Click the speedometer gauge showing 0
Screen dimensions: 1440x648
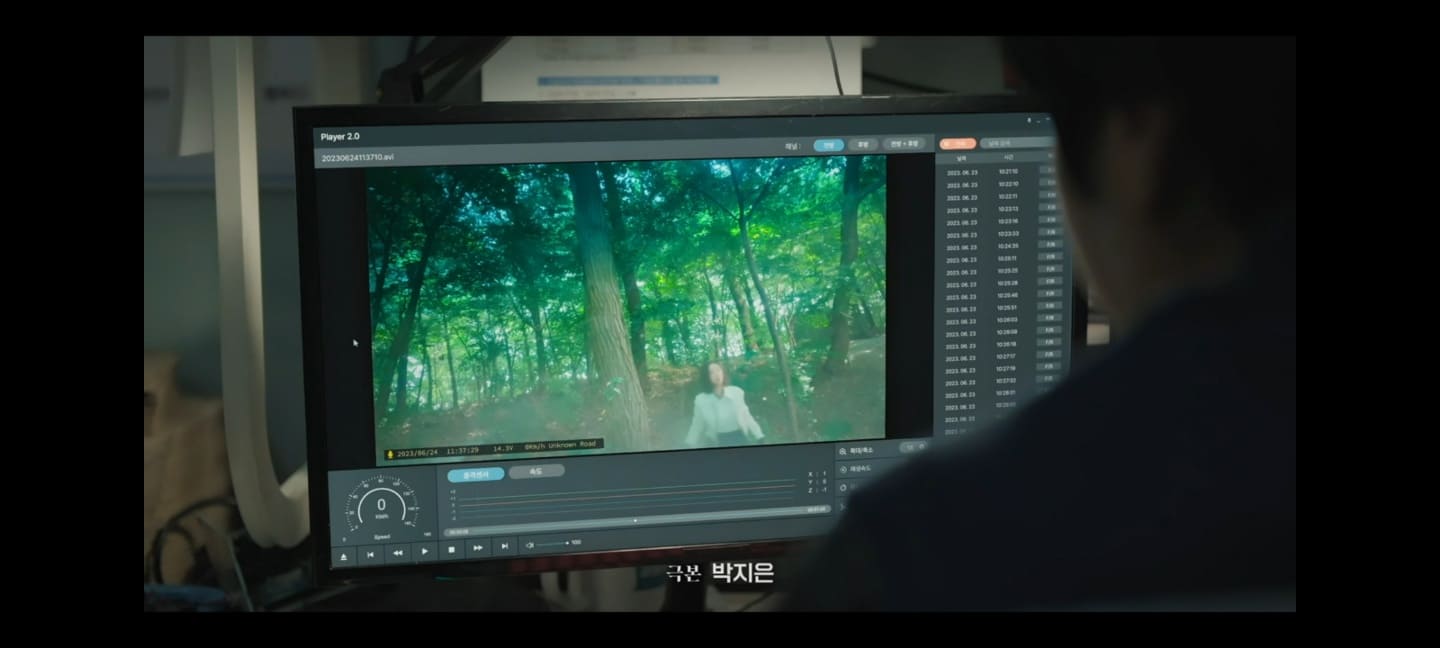(381, 506)
